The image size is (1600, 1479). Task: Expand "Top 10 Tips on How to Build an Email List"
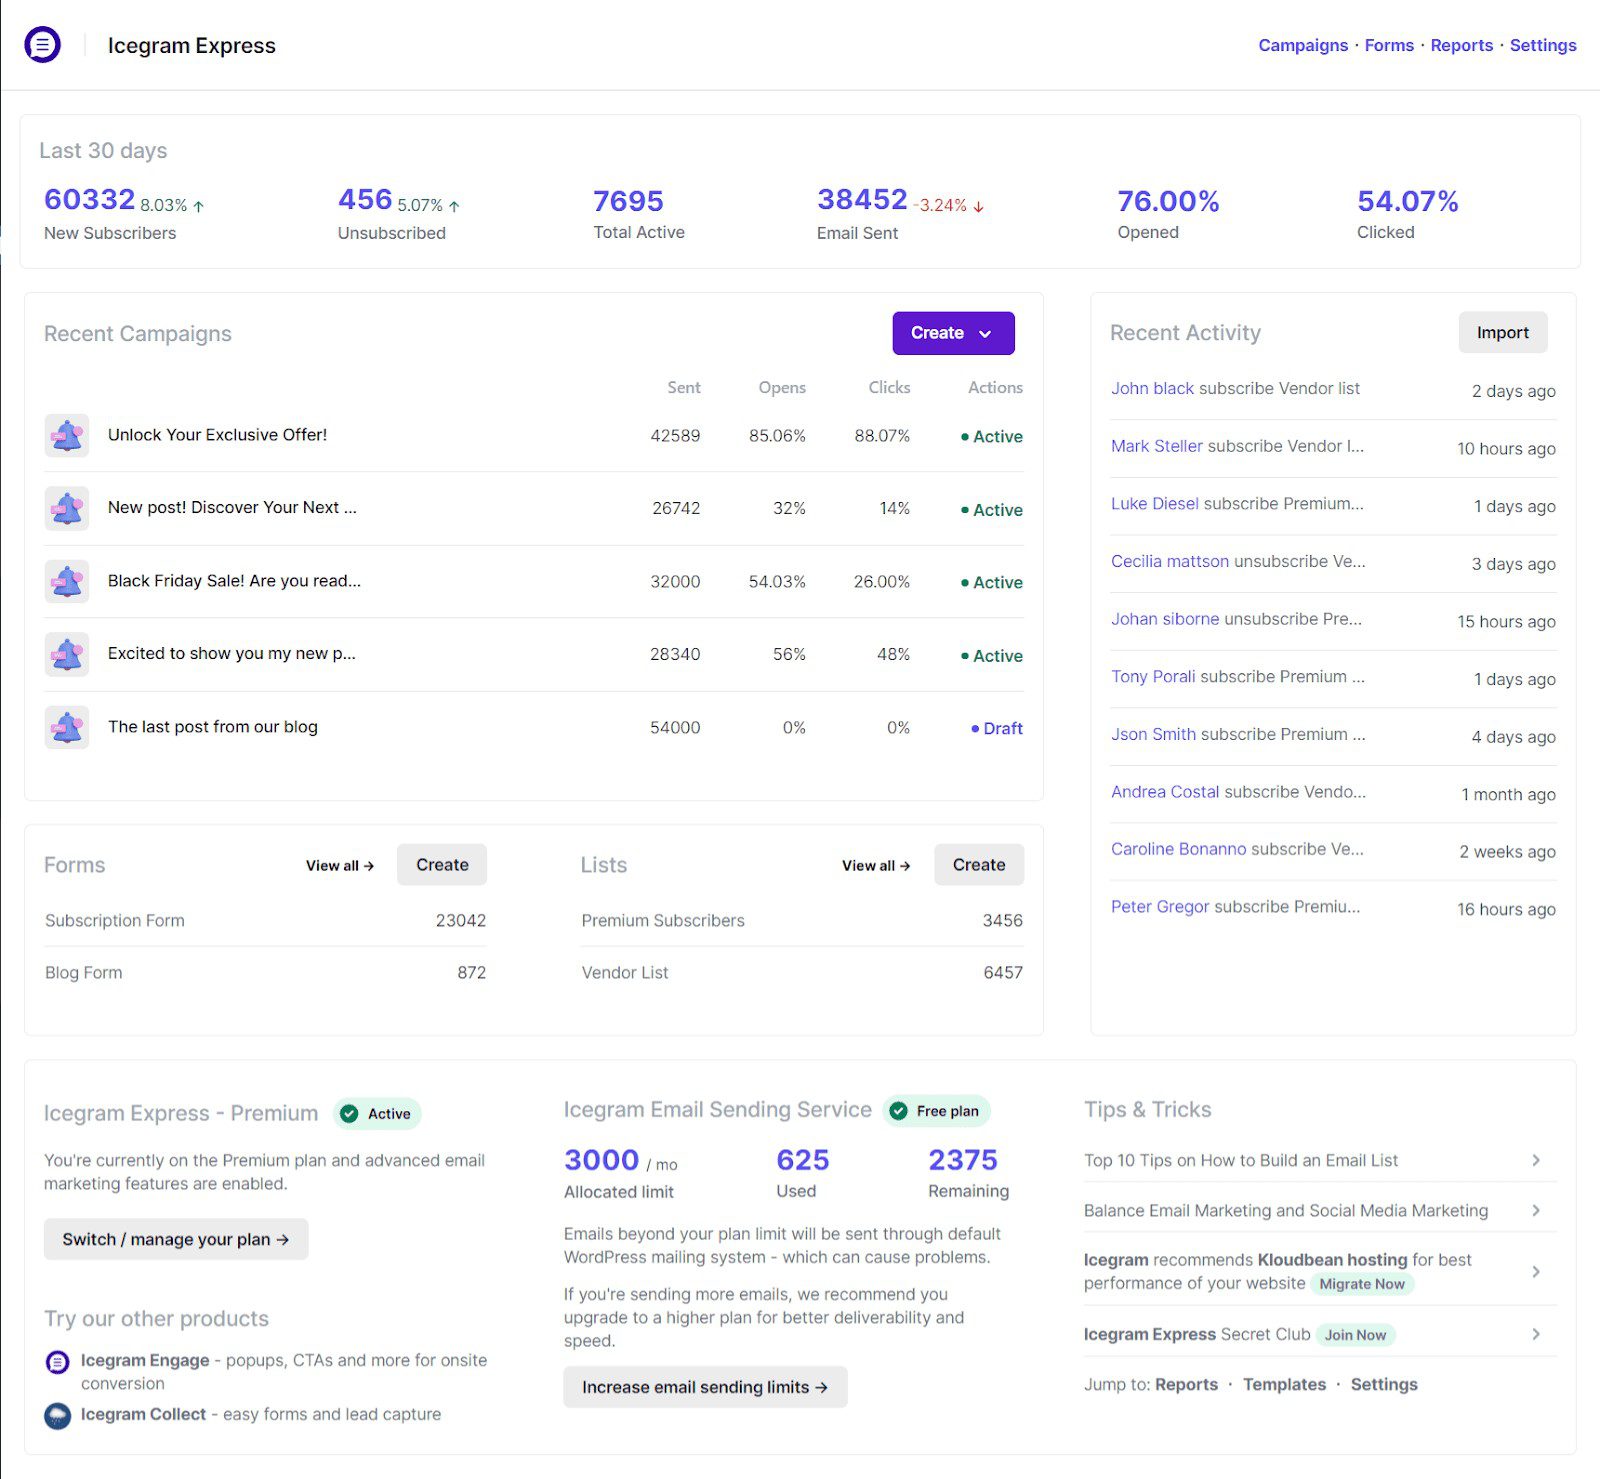tap(1536, 1160)
